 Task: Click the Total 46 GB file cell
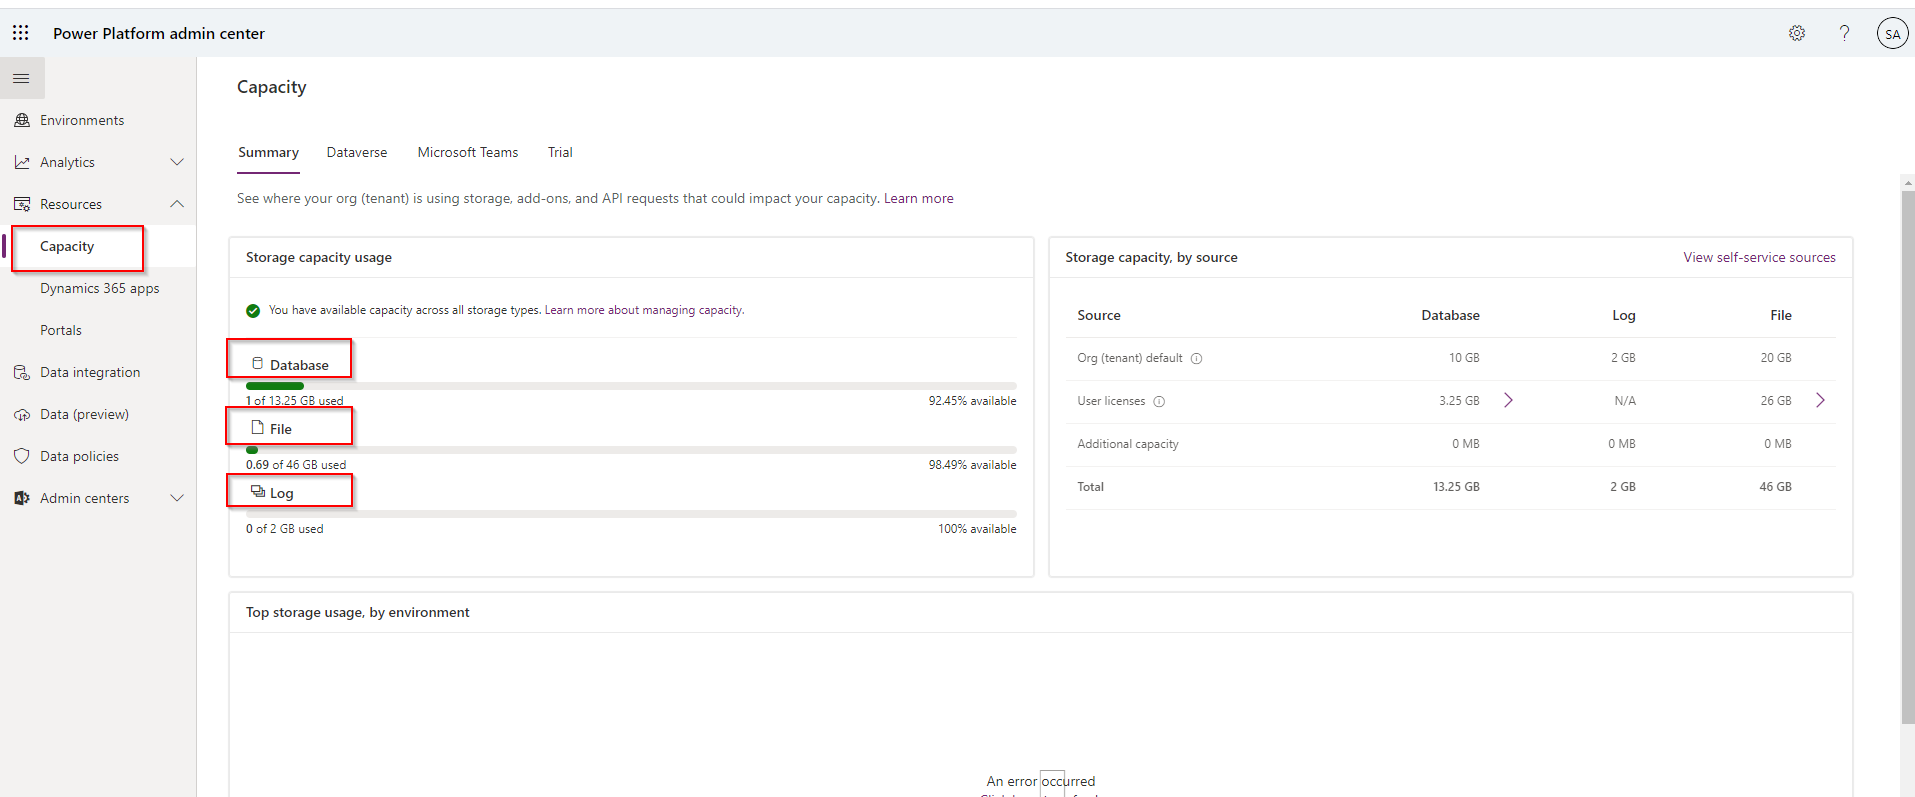pos(1776,487)
